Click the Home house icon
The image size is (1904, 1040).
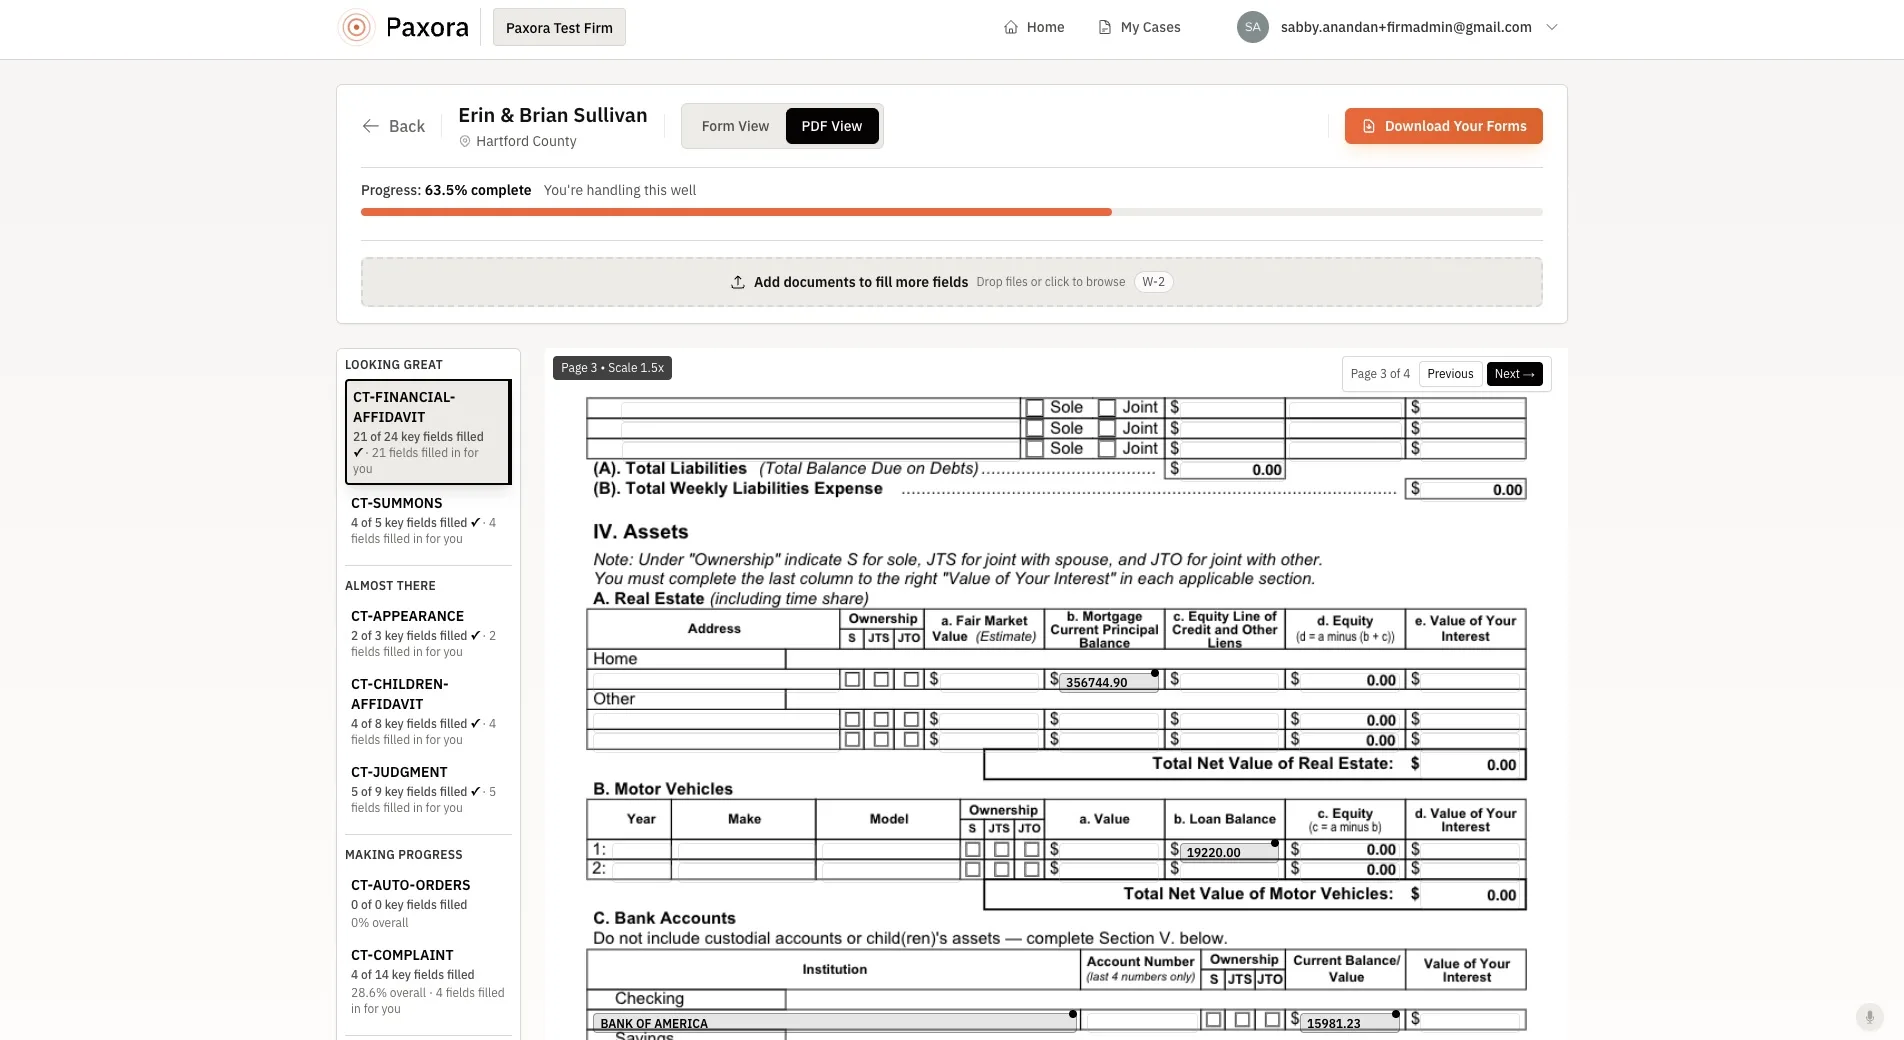coord(1011,27)
